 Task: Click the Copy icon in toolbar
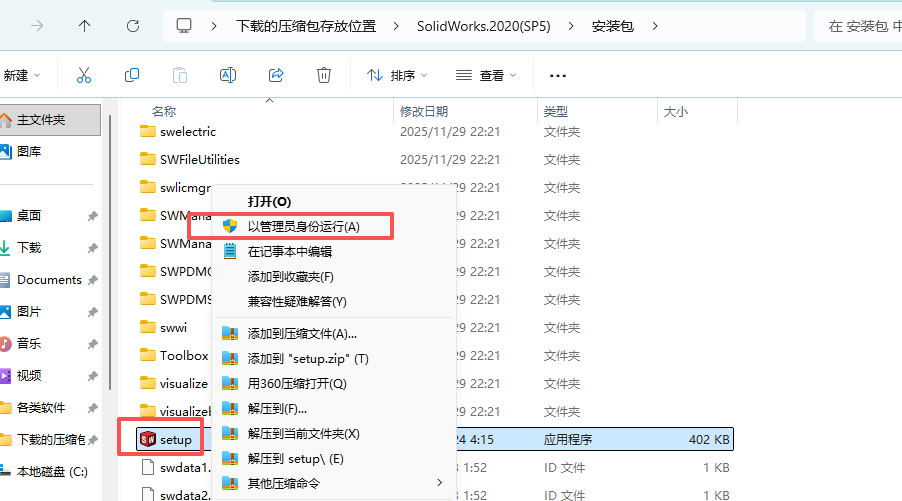coord(132,75)
